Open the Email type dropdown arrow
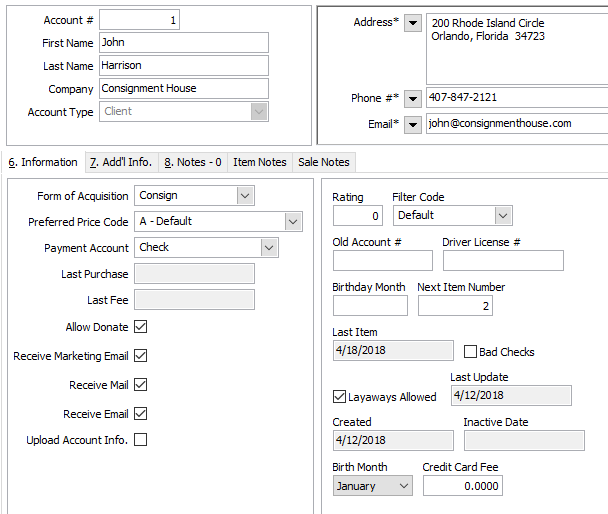The width and height of the screenshot is (608, 514). pyautogui.click(x=413, y=125)
